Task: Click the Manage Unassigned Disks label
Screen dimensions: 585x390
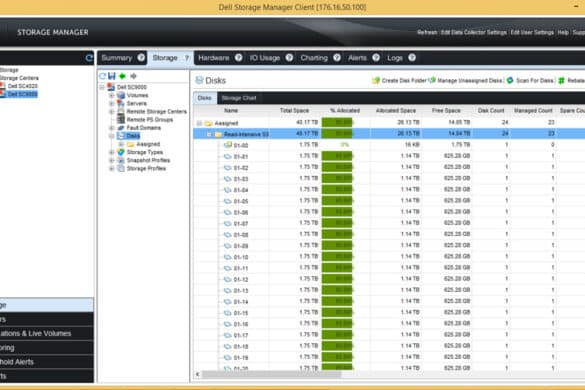Action: pyautogui.click(x=470, y=81)
